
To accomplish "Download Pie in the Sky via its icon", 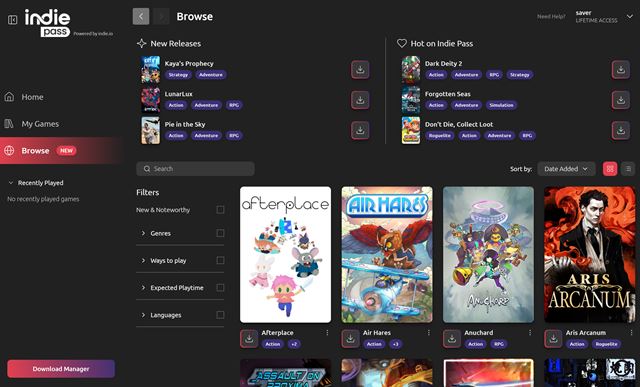I will point(360,130).
